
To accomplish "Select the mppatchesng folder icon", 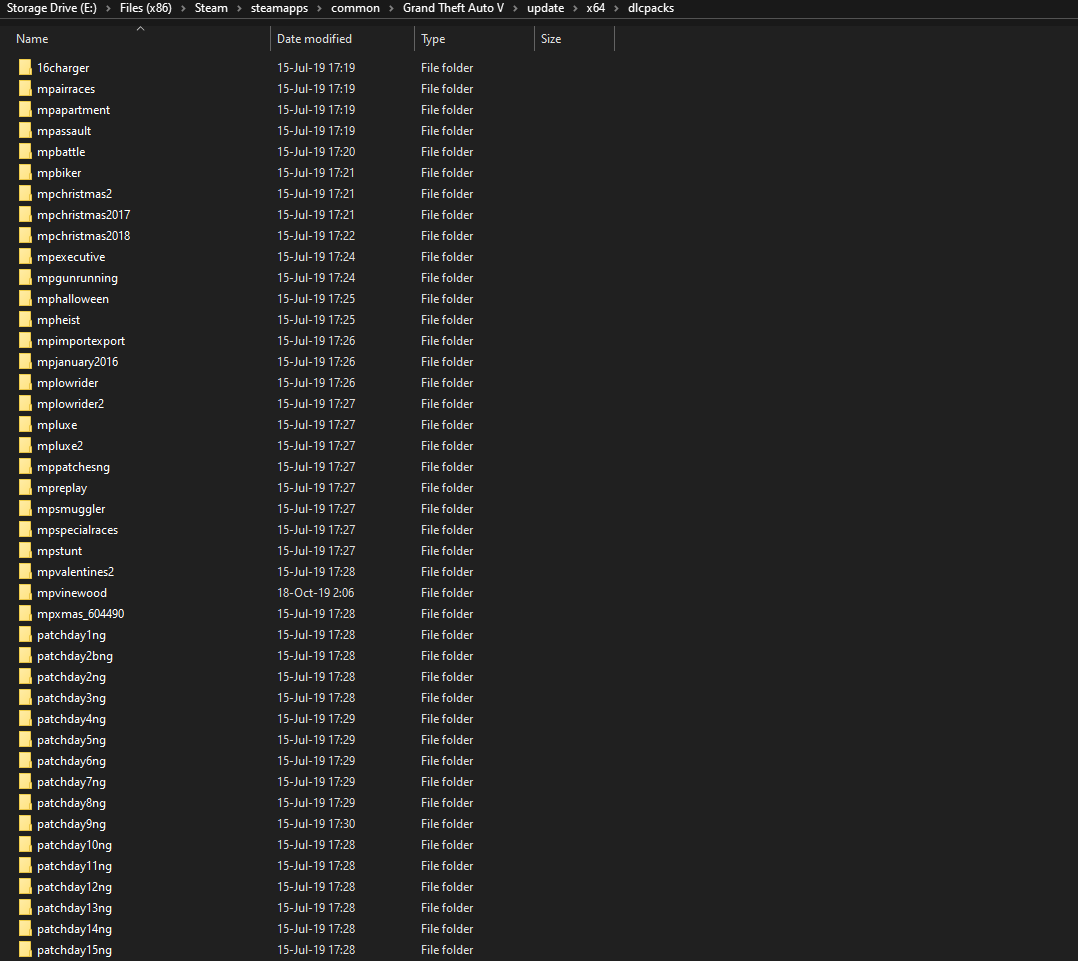I will click(x=25, y=467).
